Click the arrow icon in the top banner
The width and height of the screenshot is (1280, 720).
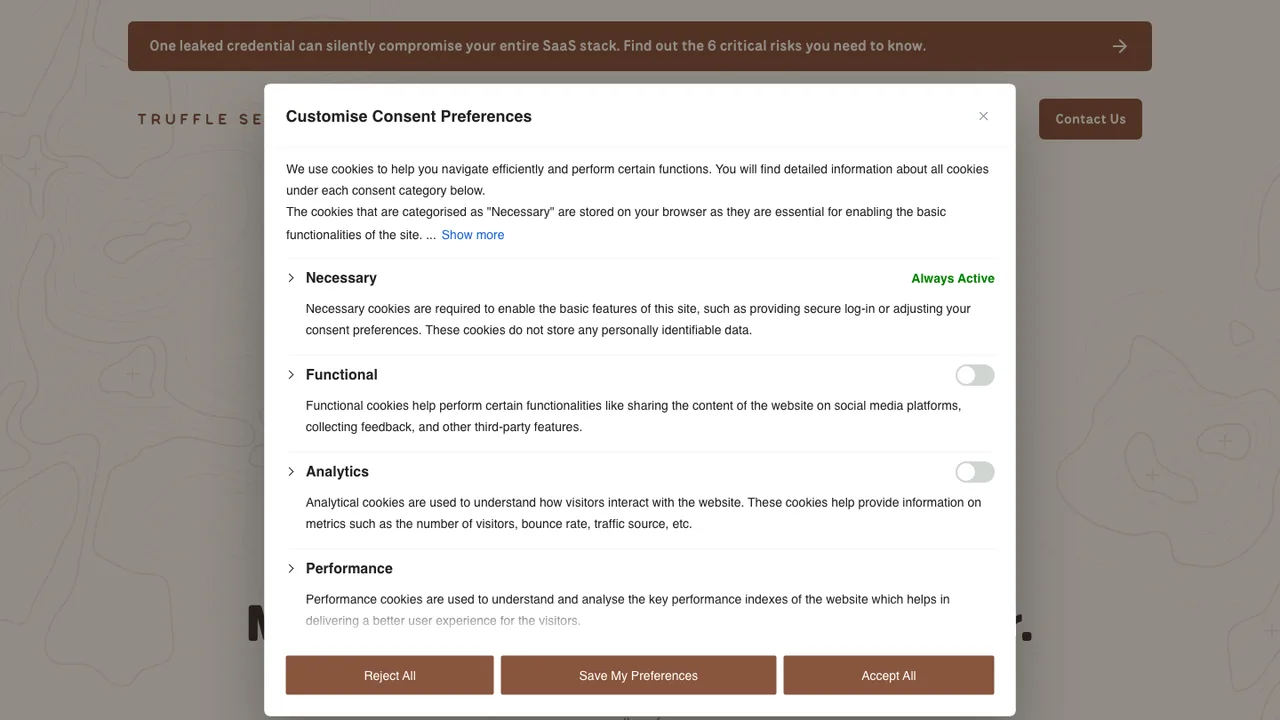1120,46
